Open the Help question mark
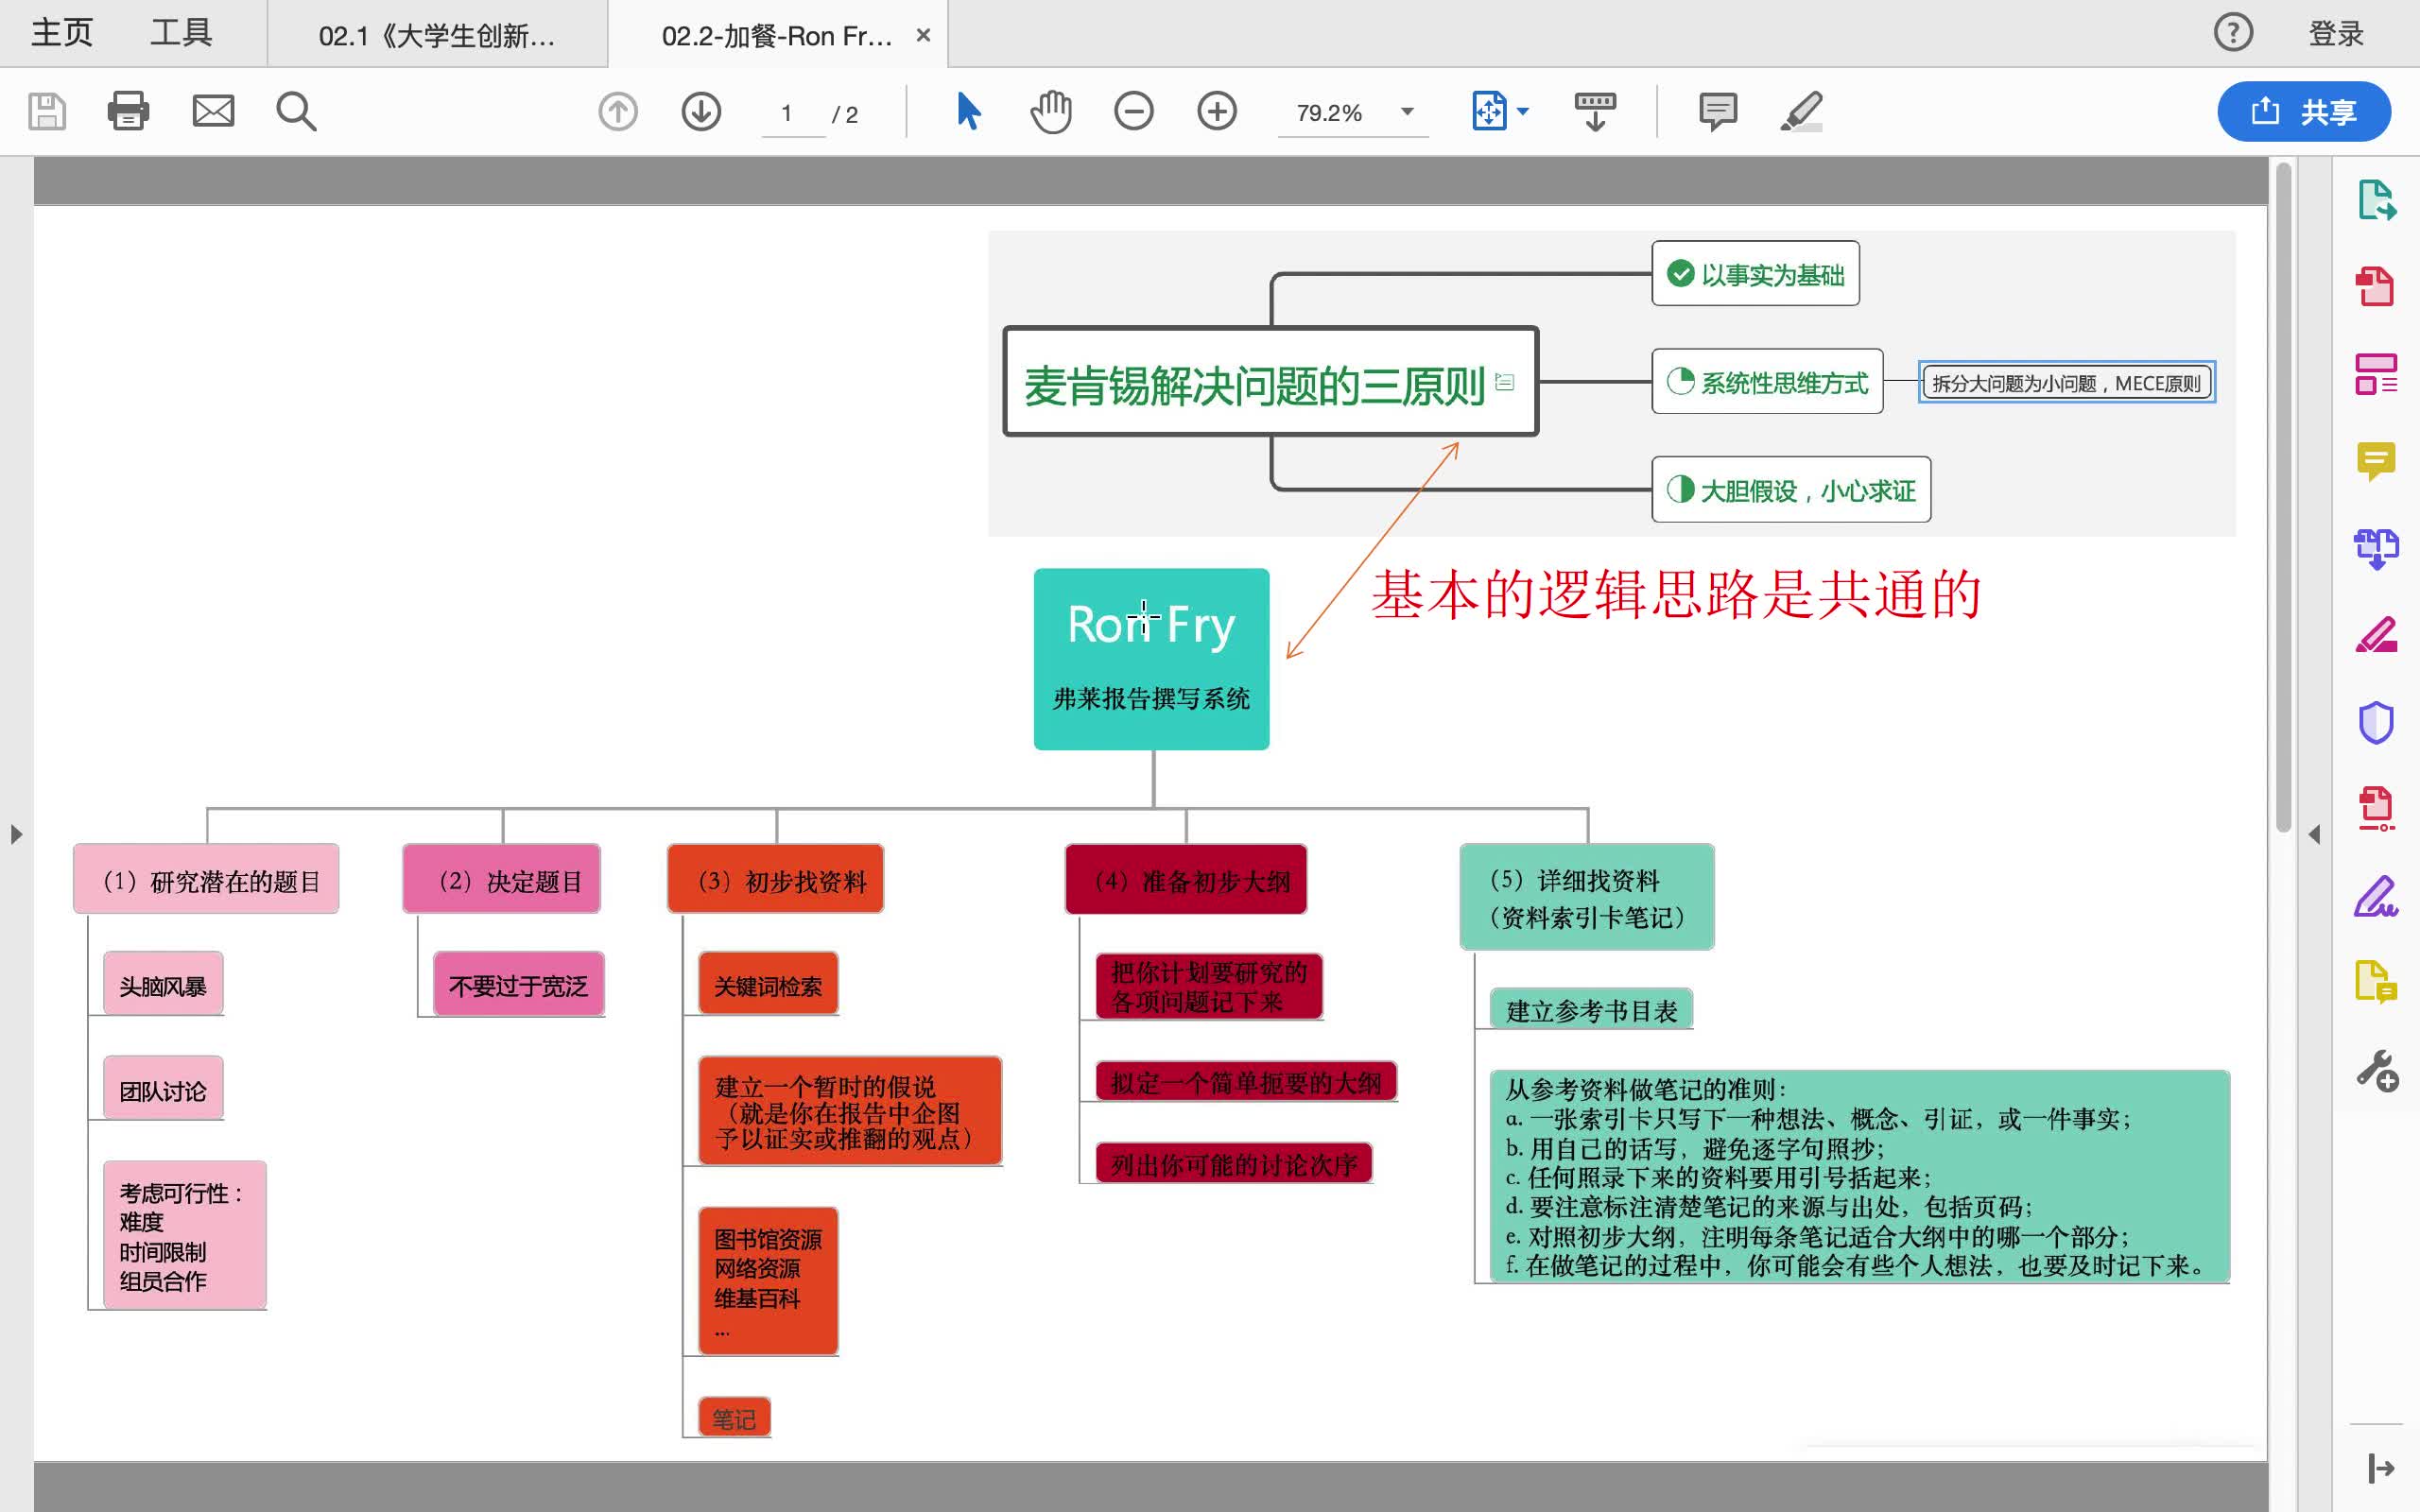 (x=2233, y=33)
